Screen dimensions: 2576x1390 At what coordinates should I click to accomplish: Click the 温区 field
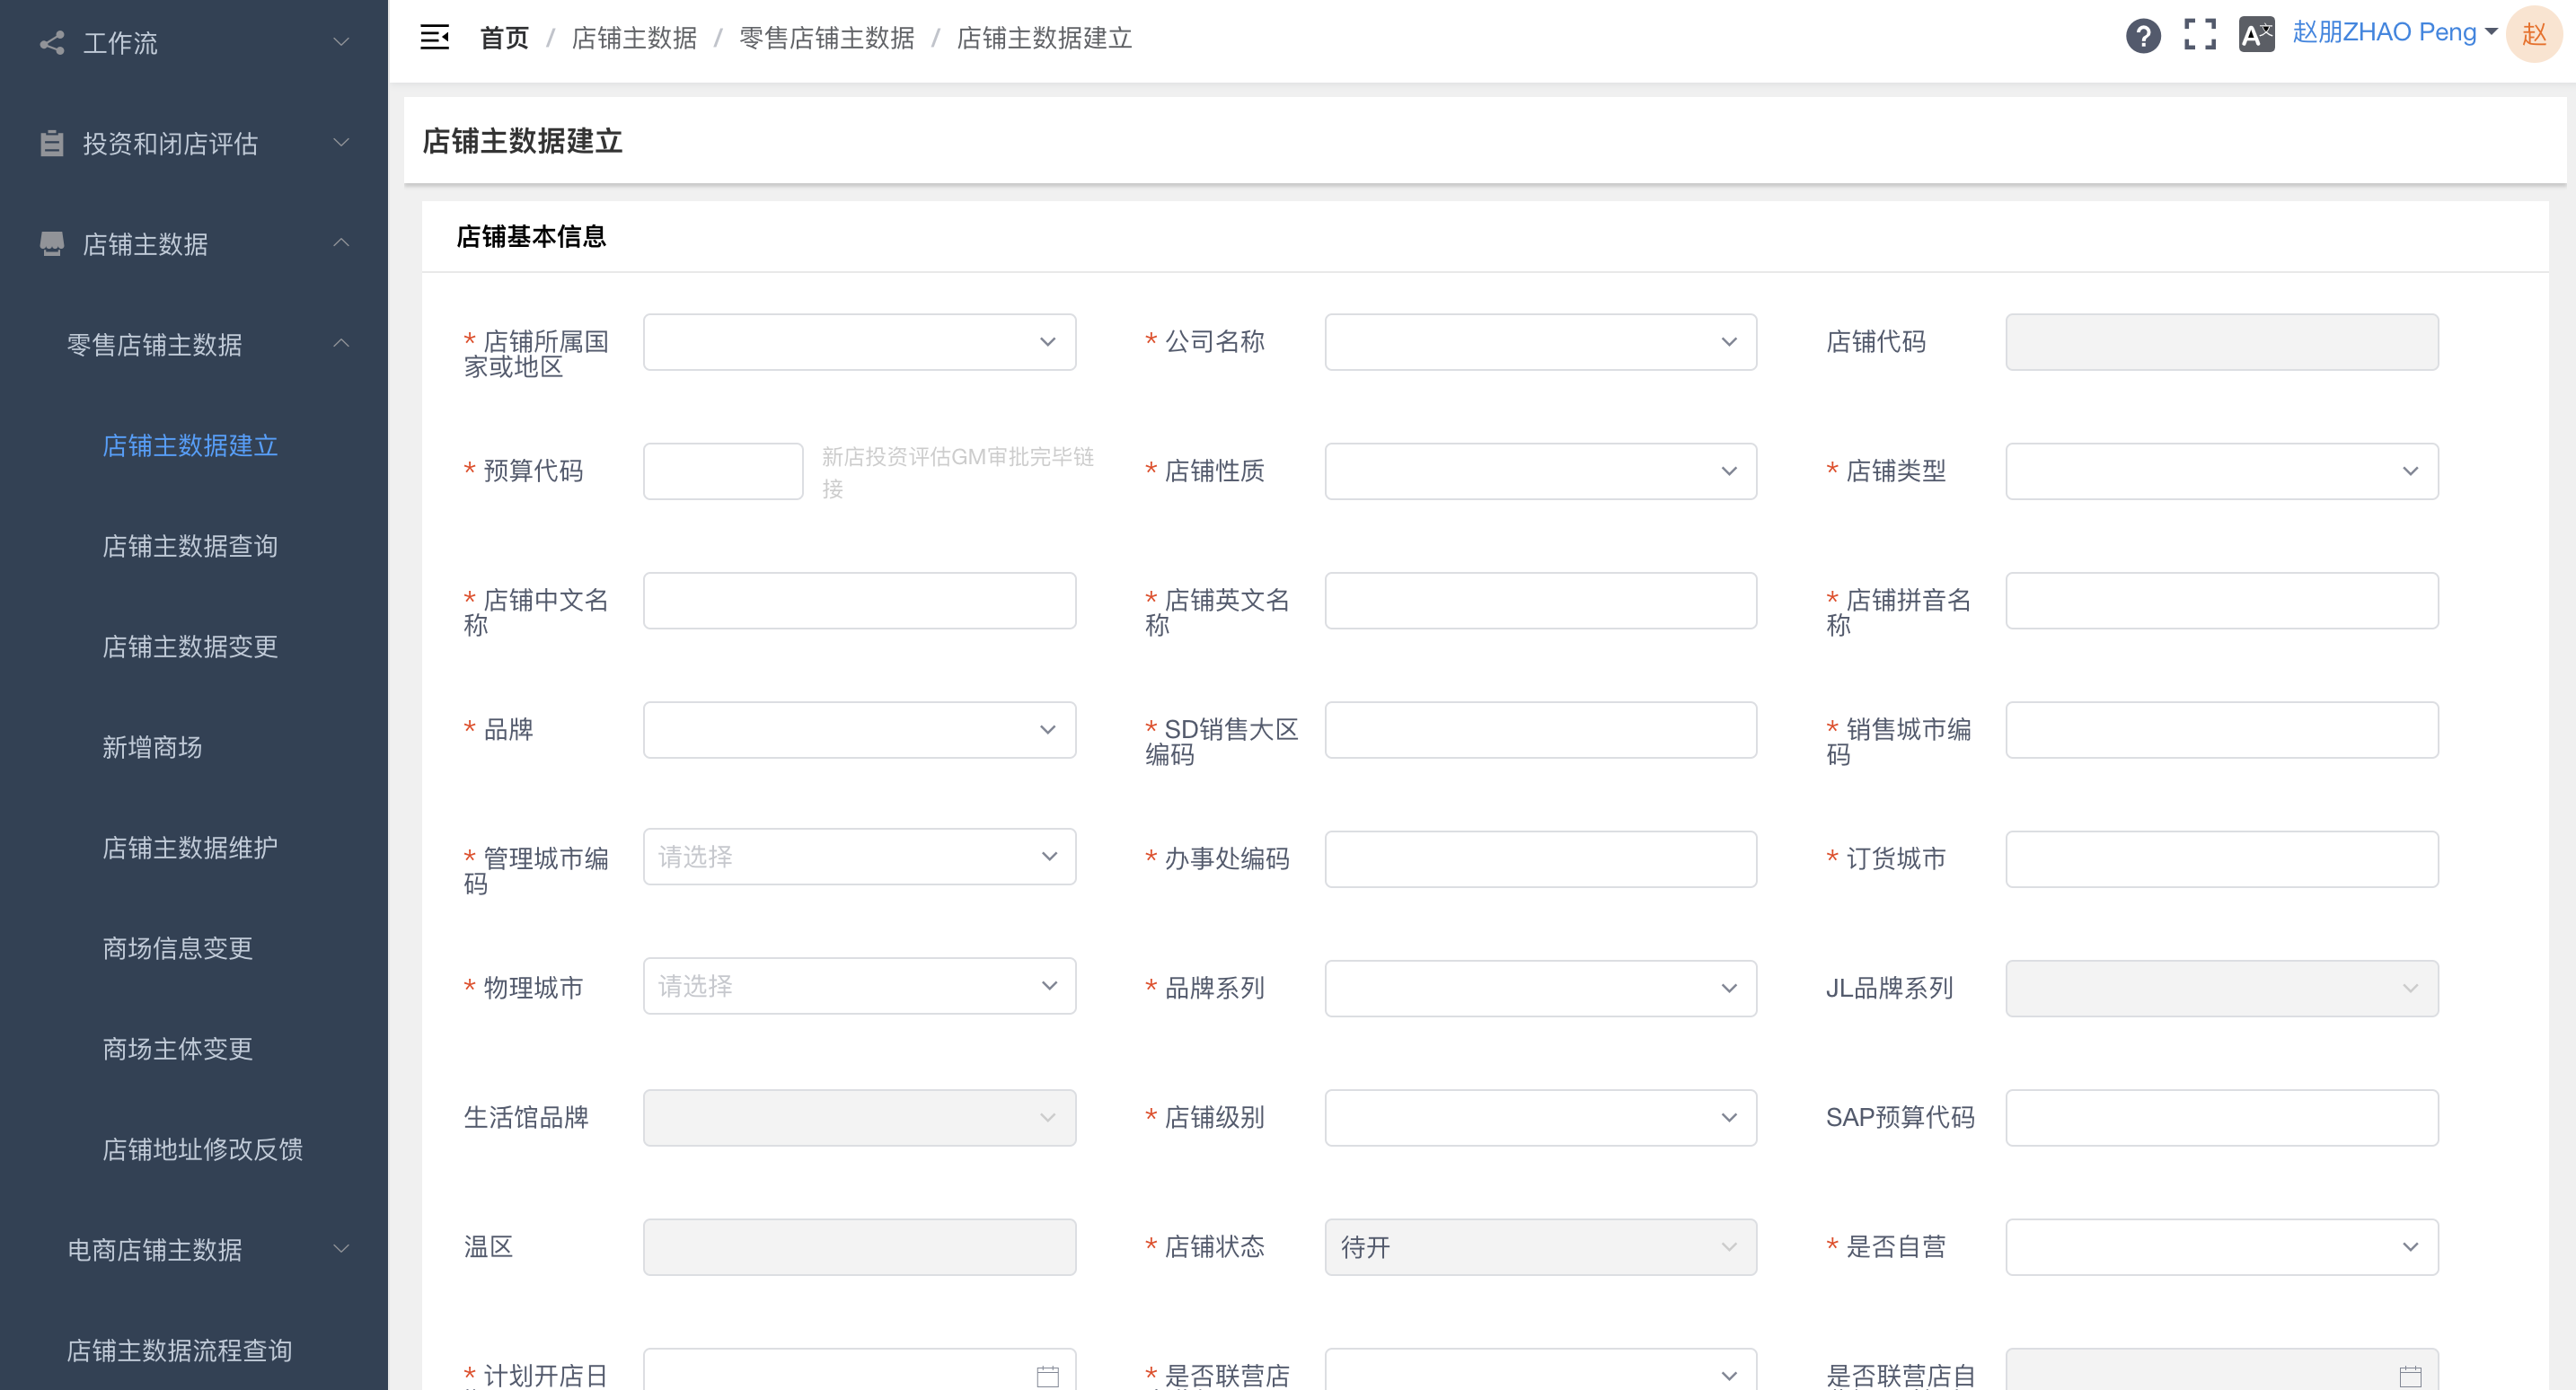point(859,1247)
